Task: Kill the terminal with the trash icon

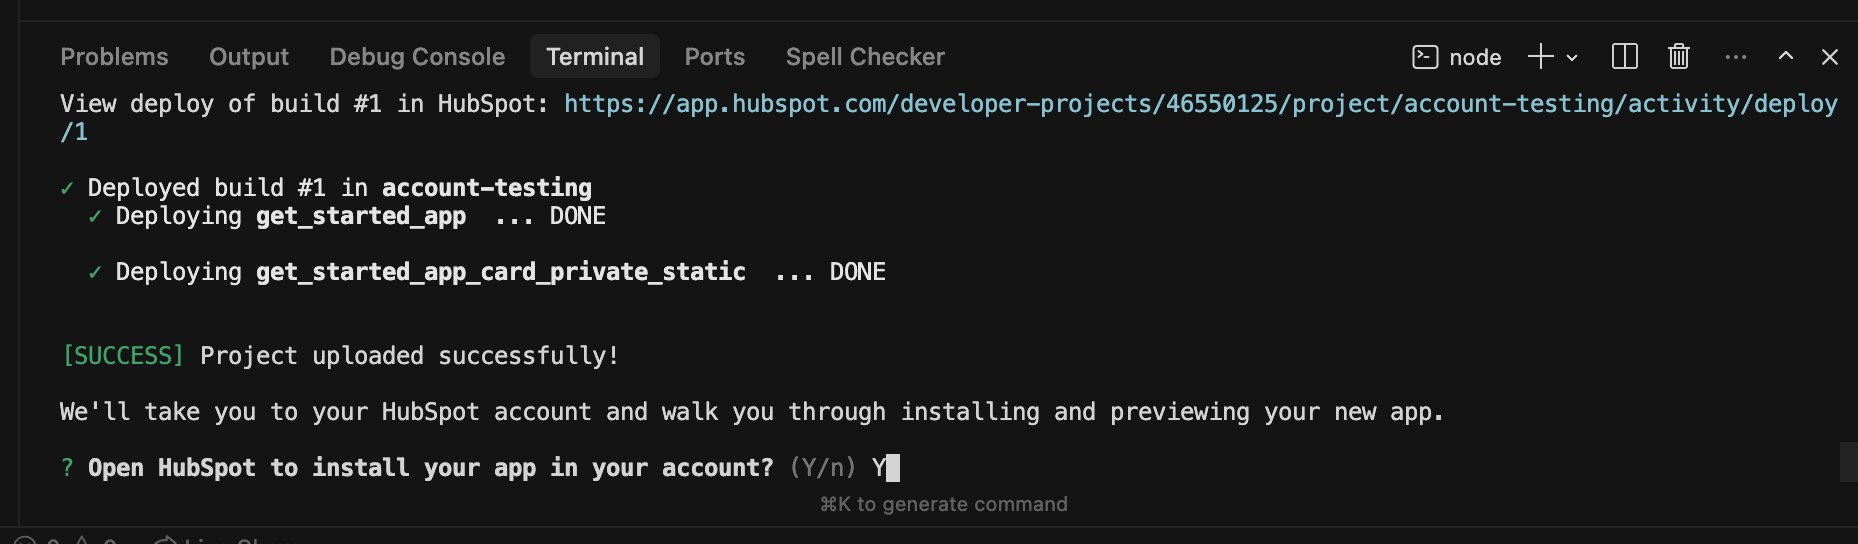Action: click(1679, 57)
